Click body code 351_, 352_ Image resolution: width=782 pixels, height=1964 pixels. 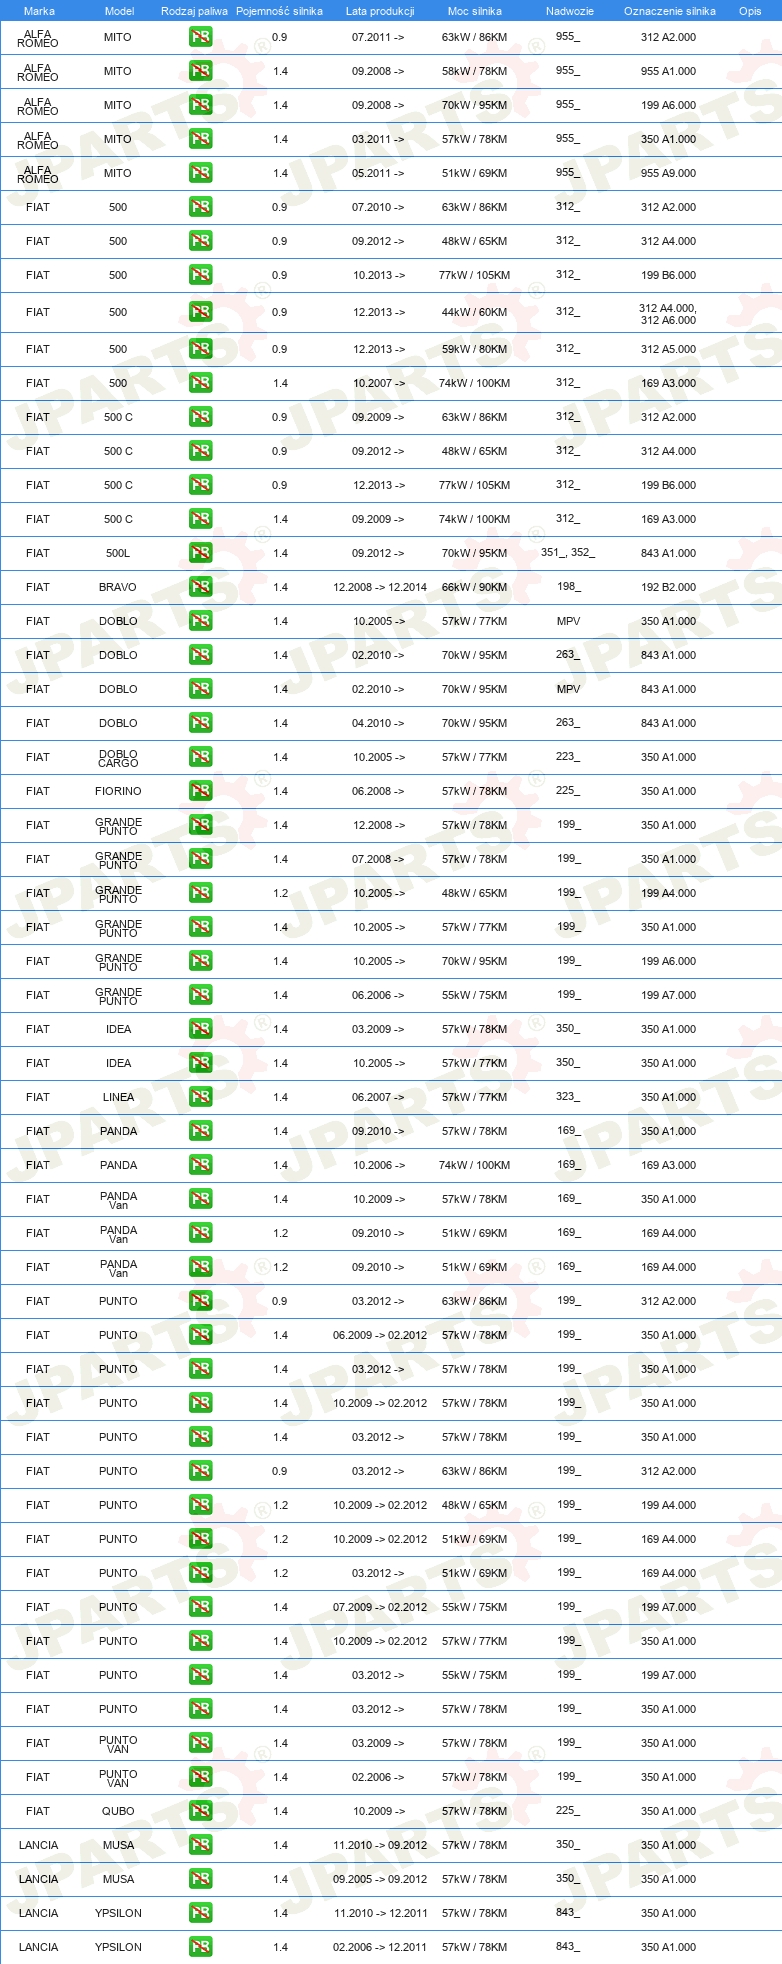(x=568, y=552)
